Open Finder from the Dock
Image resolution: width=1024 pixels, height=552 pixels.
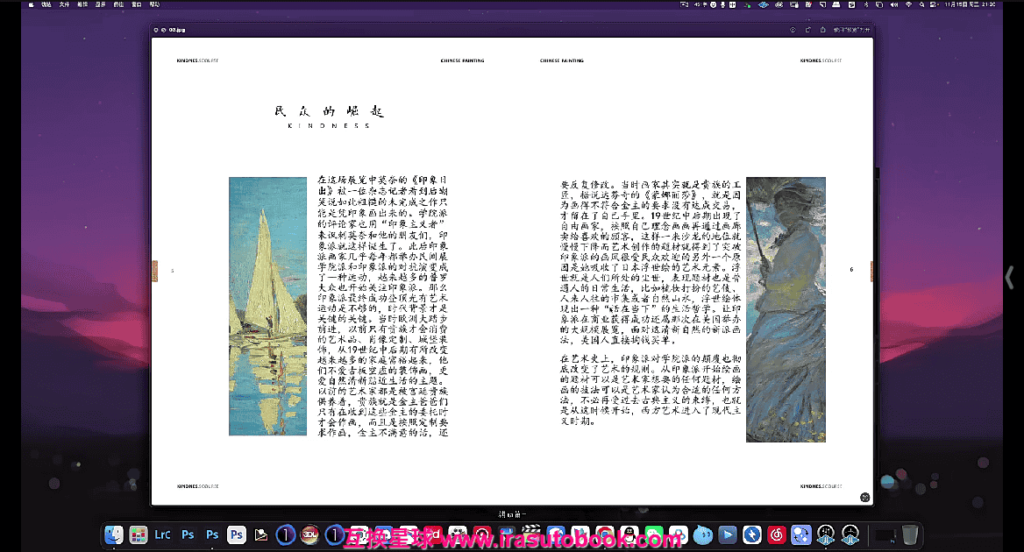114,535
